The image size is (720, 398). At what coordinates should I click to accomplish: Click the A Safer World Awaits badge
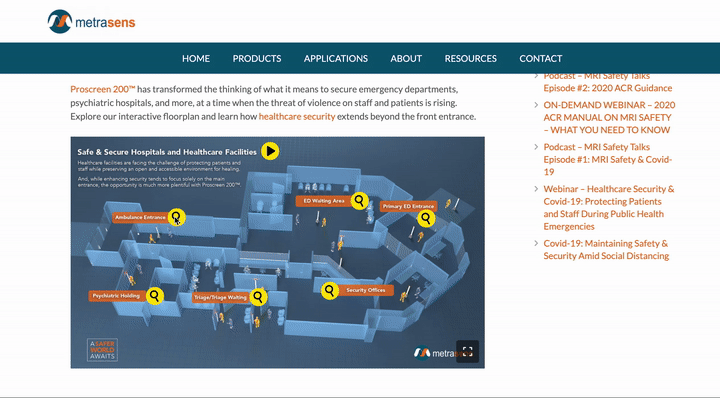coord(102,350)
